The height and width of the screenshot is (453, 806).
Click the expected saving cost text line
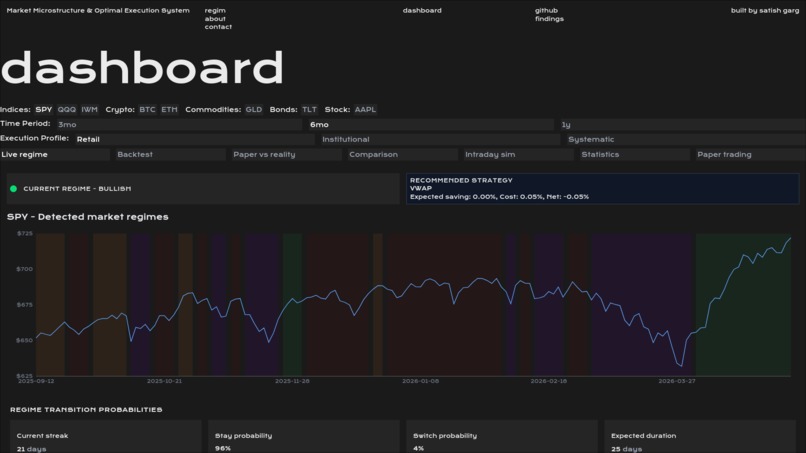point(499,196)
